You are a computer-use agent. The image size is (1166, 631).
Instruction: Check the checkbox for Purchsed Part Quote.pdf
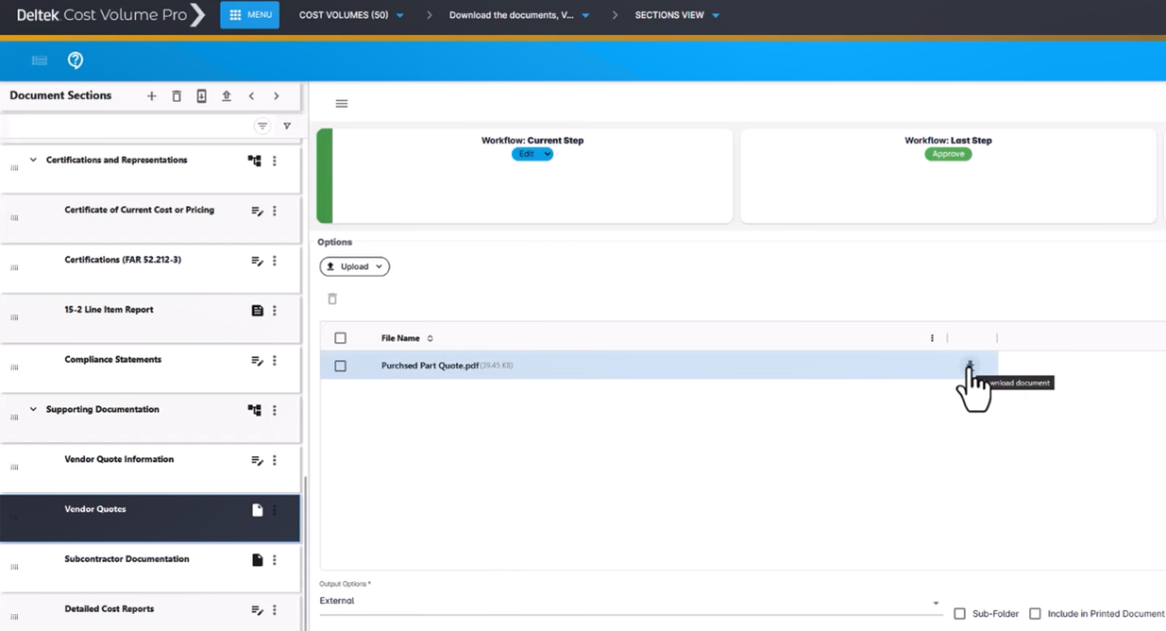(x=342, y=365)
